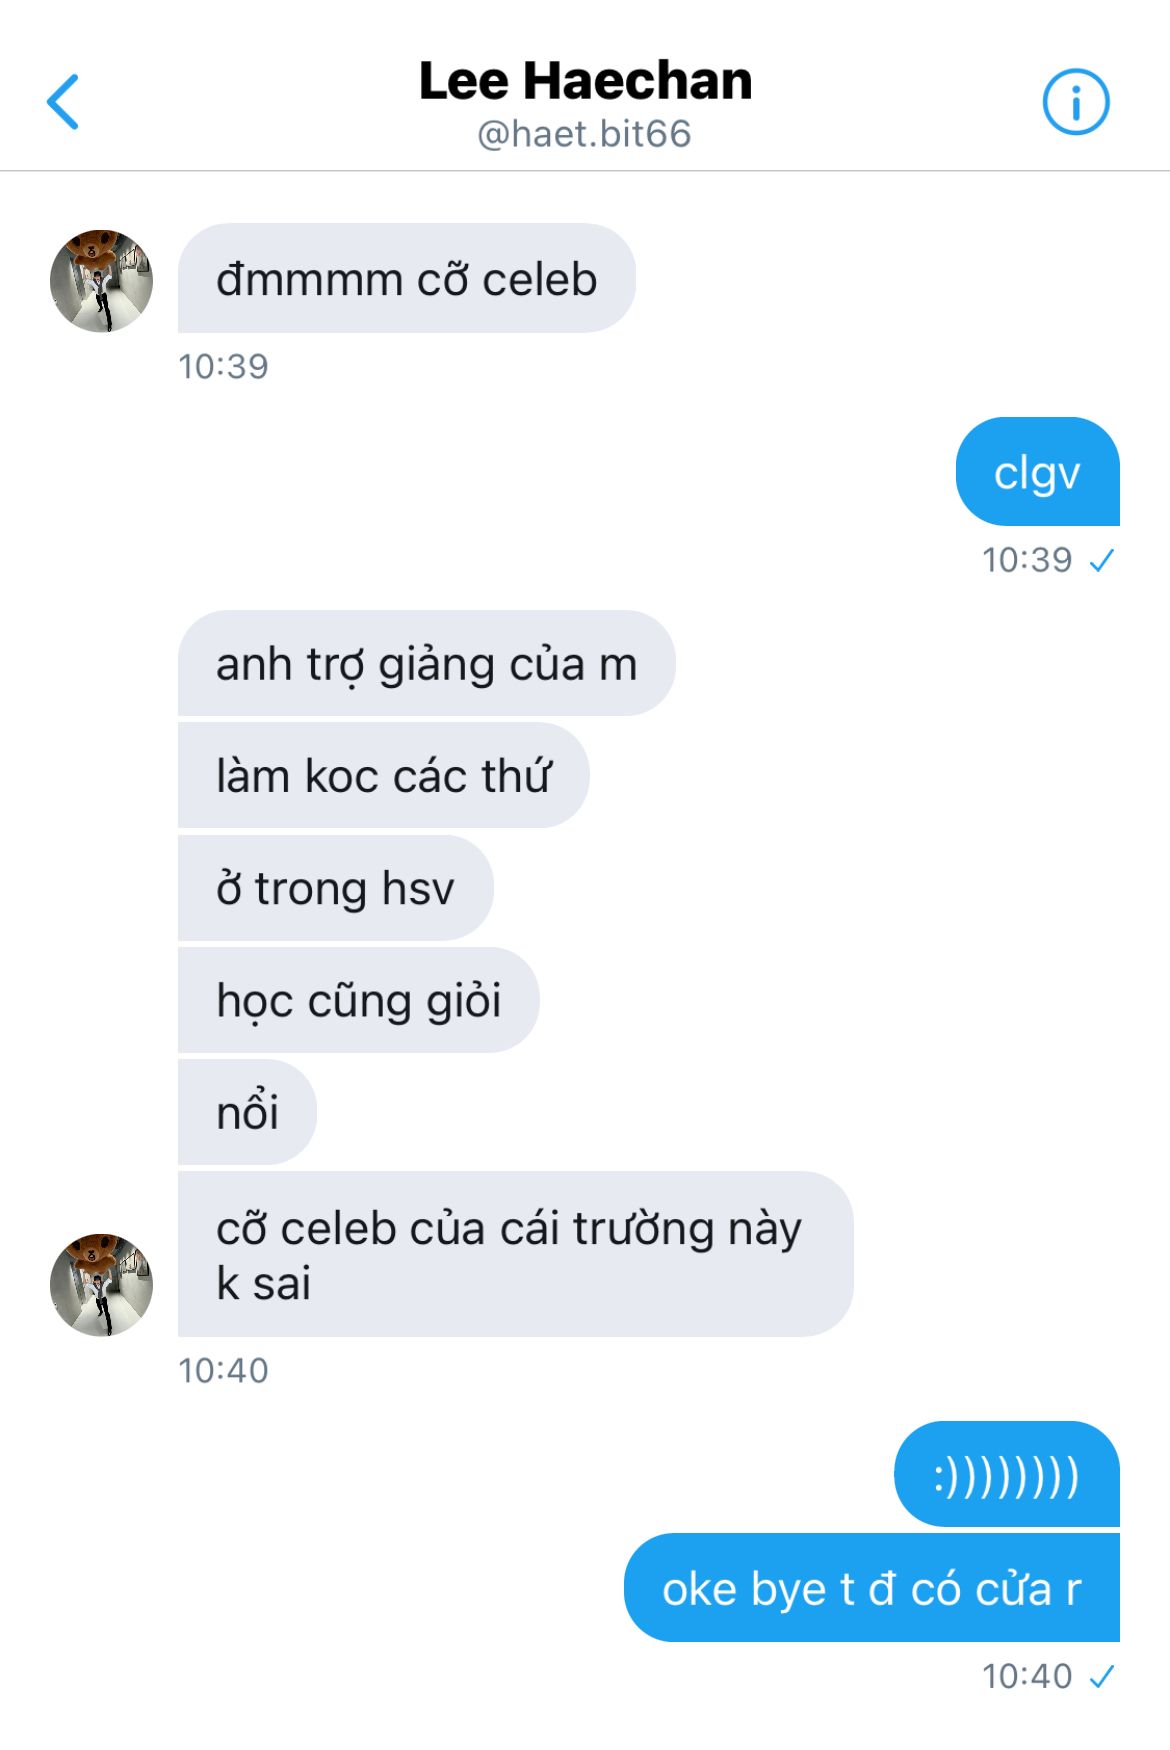Open conversation info icon
1170x1750 pixels.
1076,102
